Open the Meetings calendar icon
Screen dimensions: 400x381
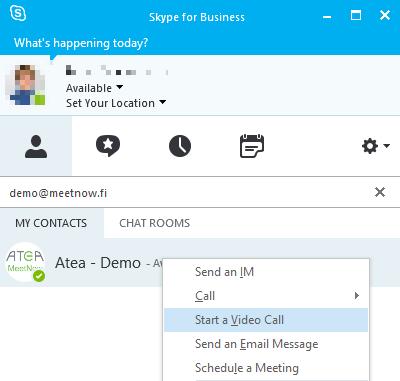click(x=252, y=146)
